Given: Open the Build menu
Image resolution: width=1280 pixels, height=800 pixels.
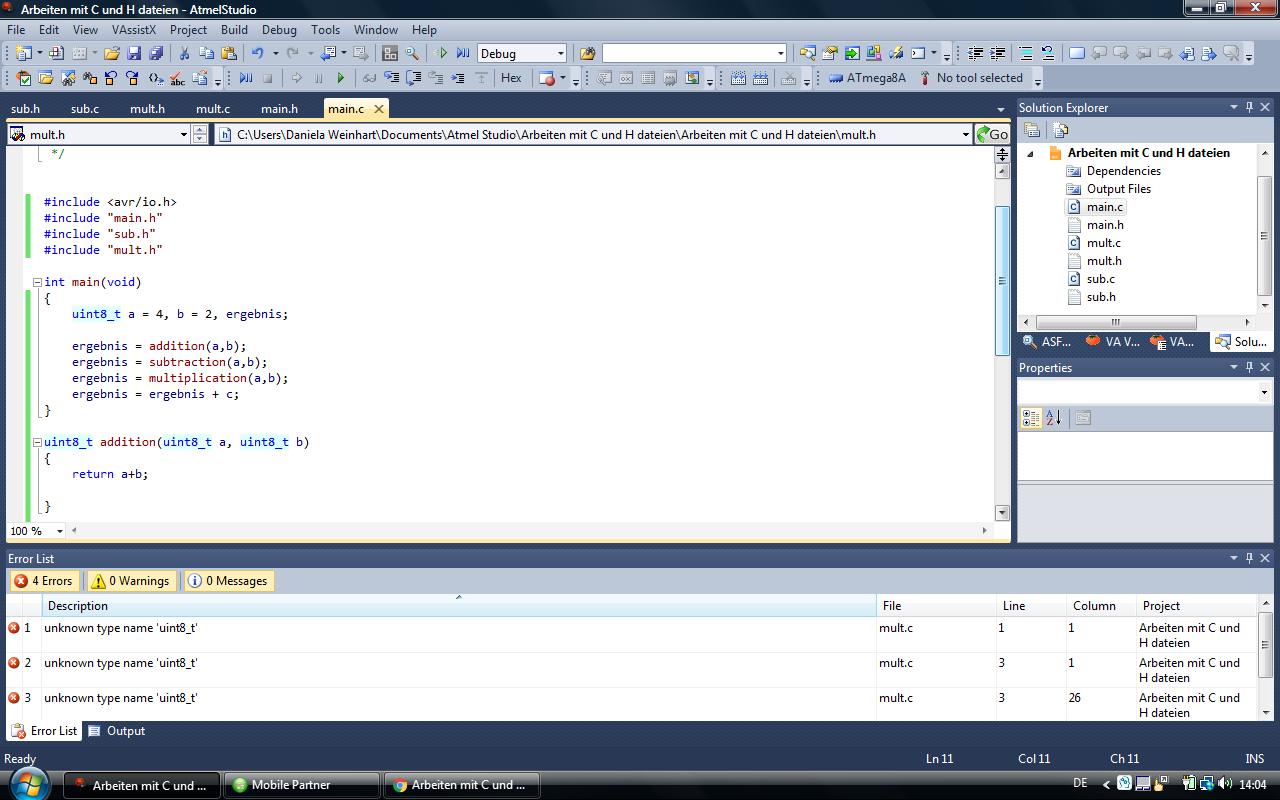Looking at the screenshot, I should [x=234, y=30].
